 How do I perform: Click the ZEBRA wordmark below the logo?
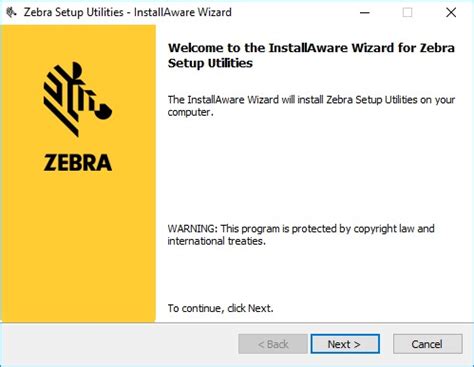coord(78,162)
